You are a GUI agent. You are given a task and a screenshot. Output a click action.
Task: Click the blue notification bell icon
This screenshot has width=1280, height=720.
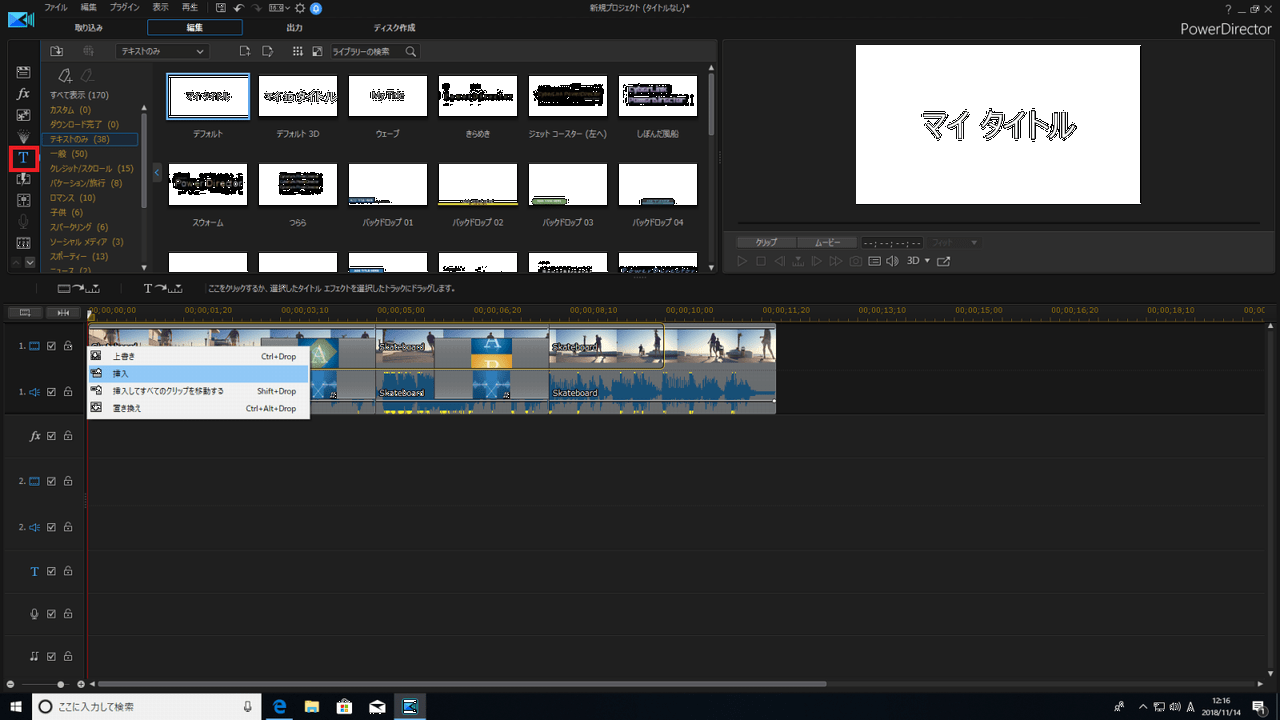pos(316,7)
